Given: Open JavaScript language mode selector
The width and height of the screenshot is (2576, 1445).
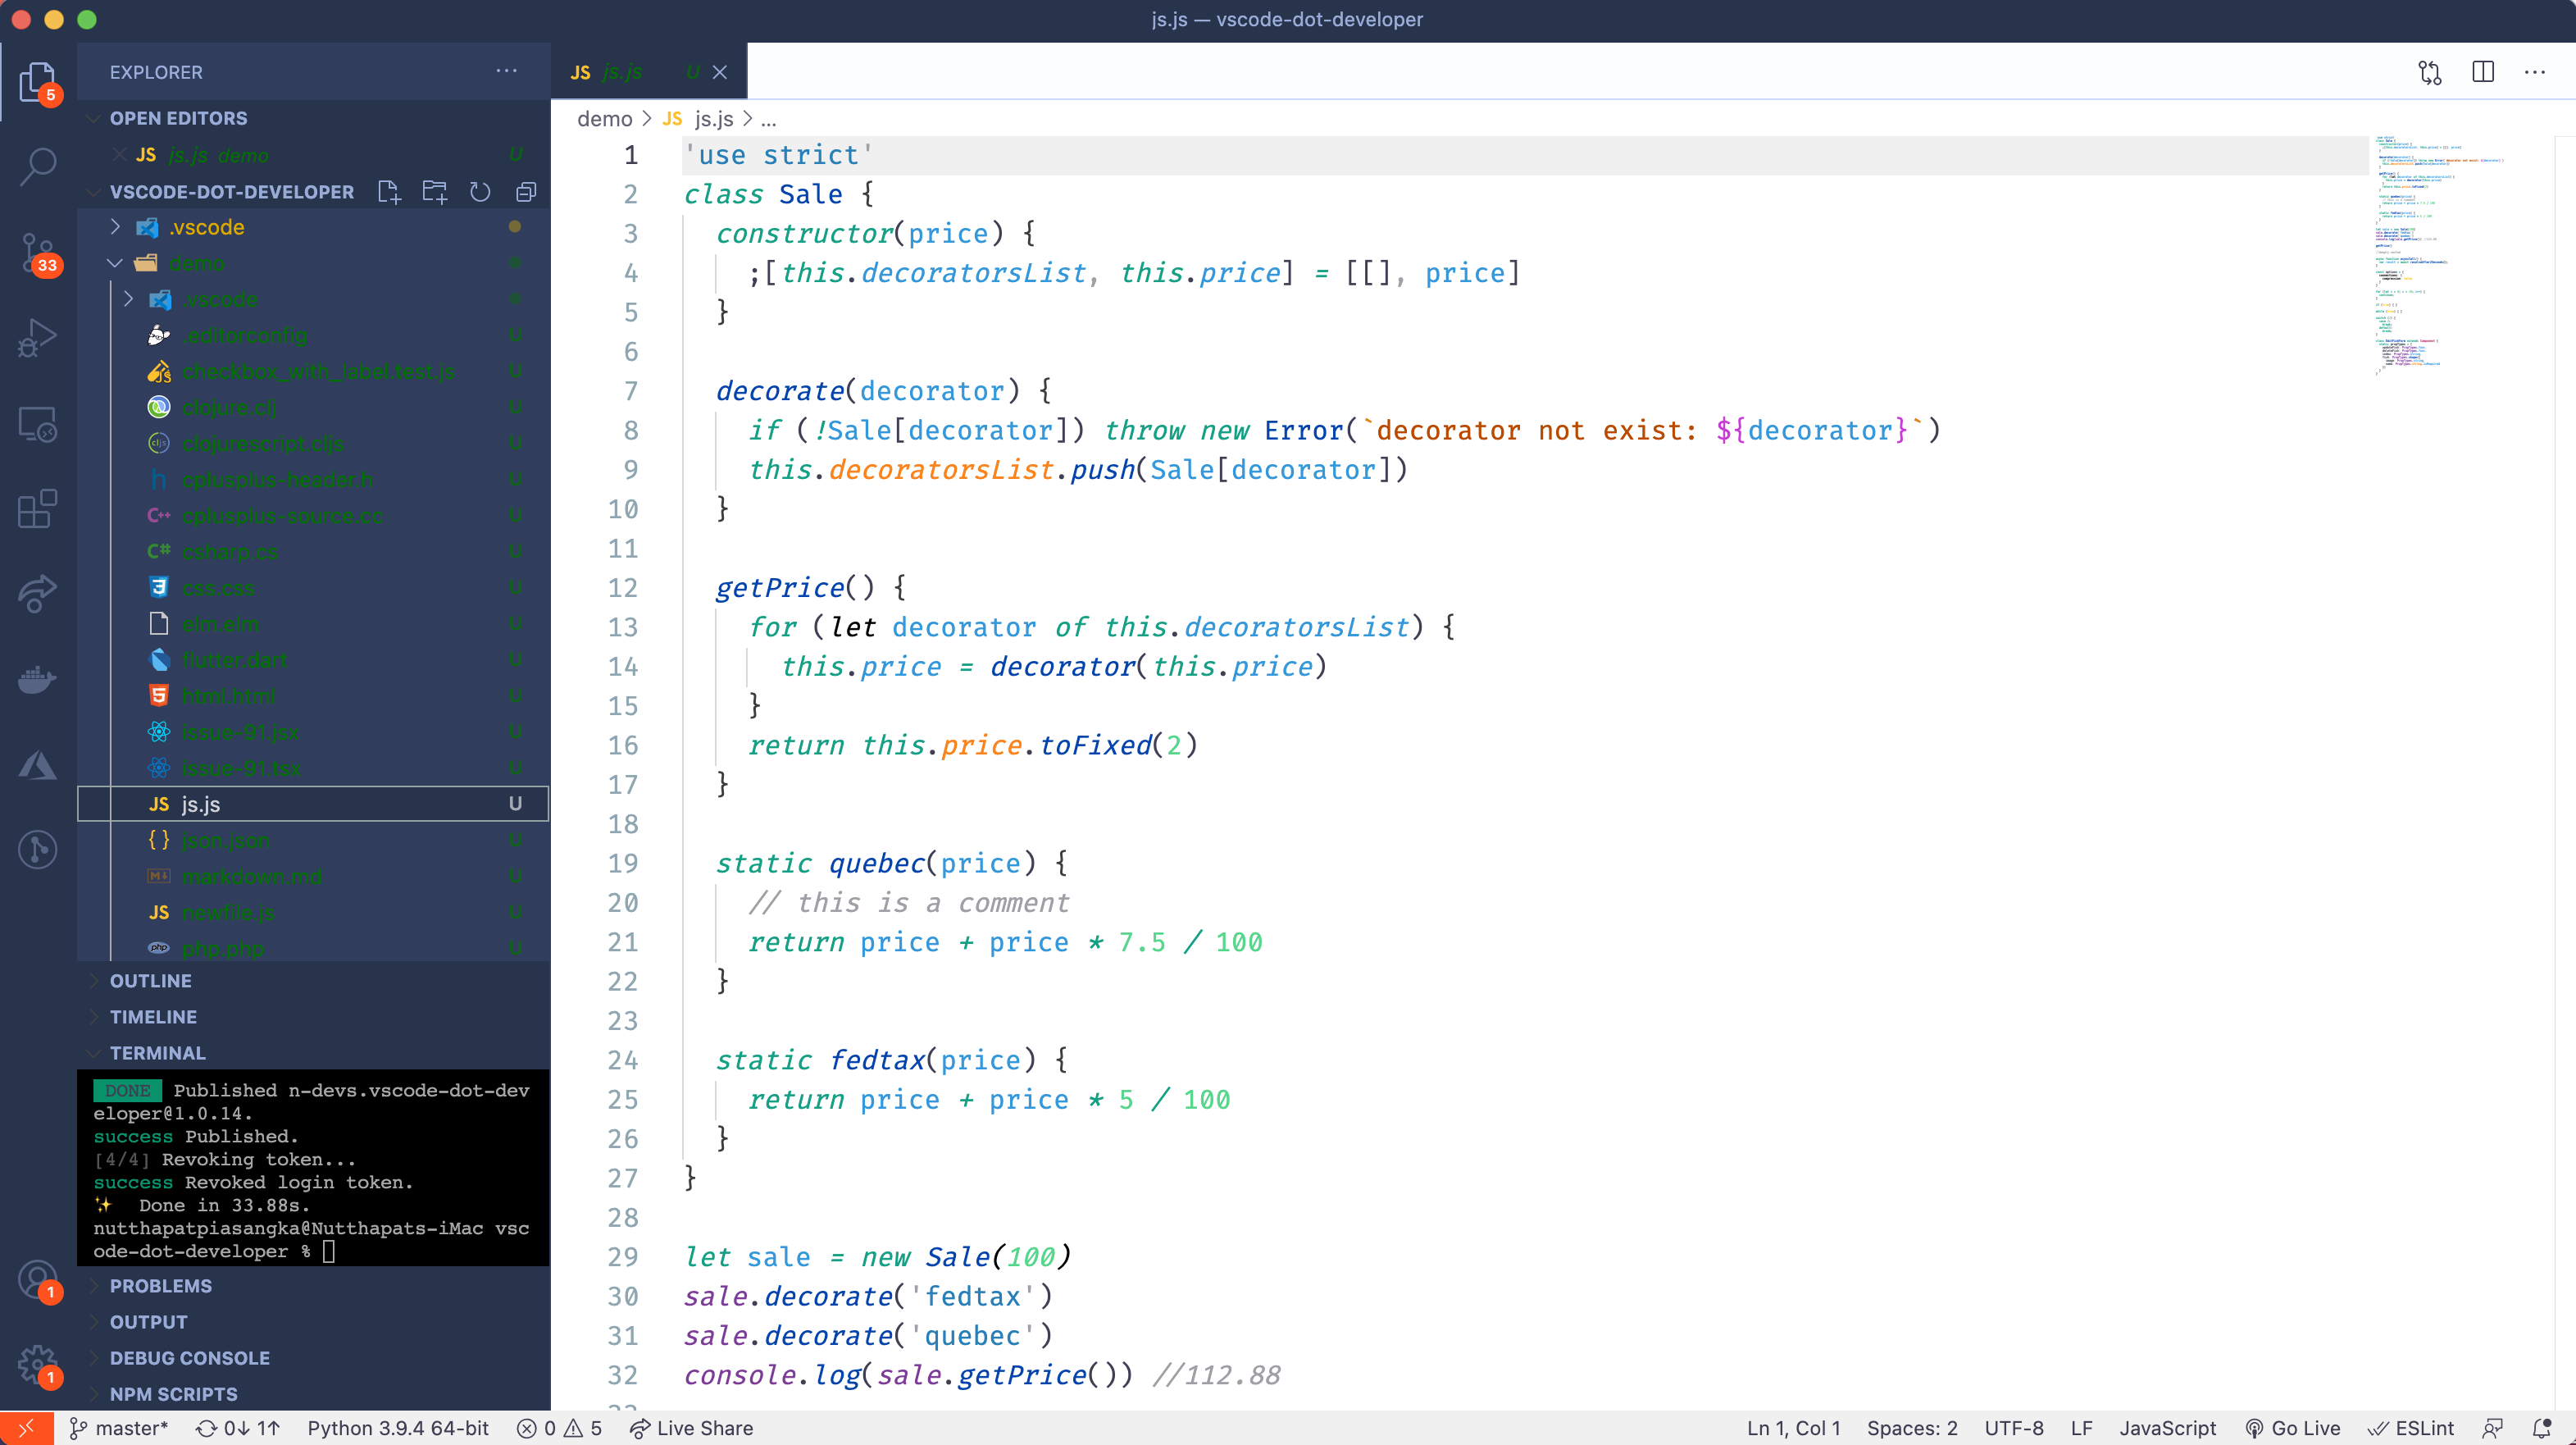Looking at the screenshot, I should pyautogui.click(x=2167, y=1428).
